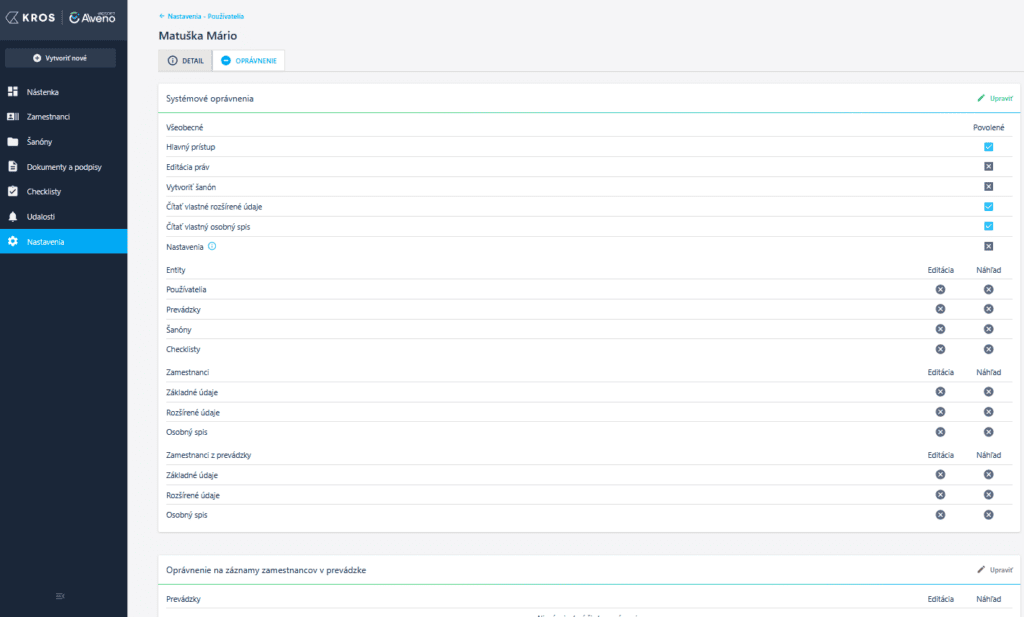
Task: Click the Šanóny folder icon
Action: click(x=13, y=142)
